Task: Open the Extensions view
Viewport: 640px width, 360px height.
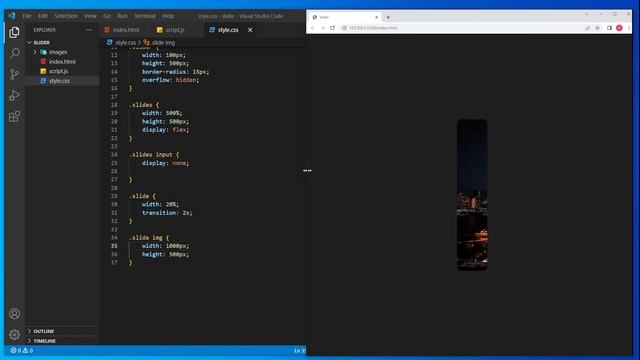Action: pos(14,117)
